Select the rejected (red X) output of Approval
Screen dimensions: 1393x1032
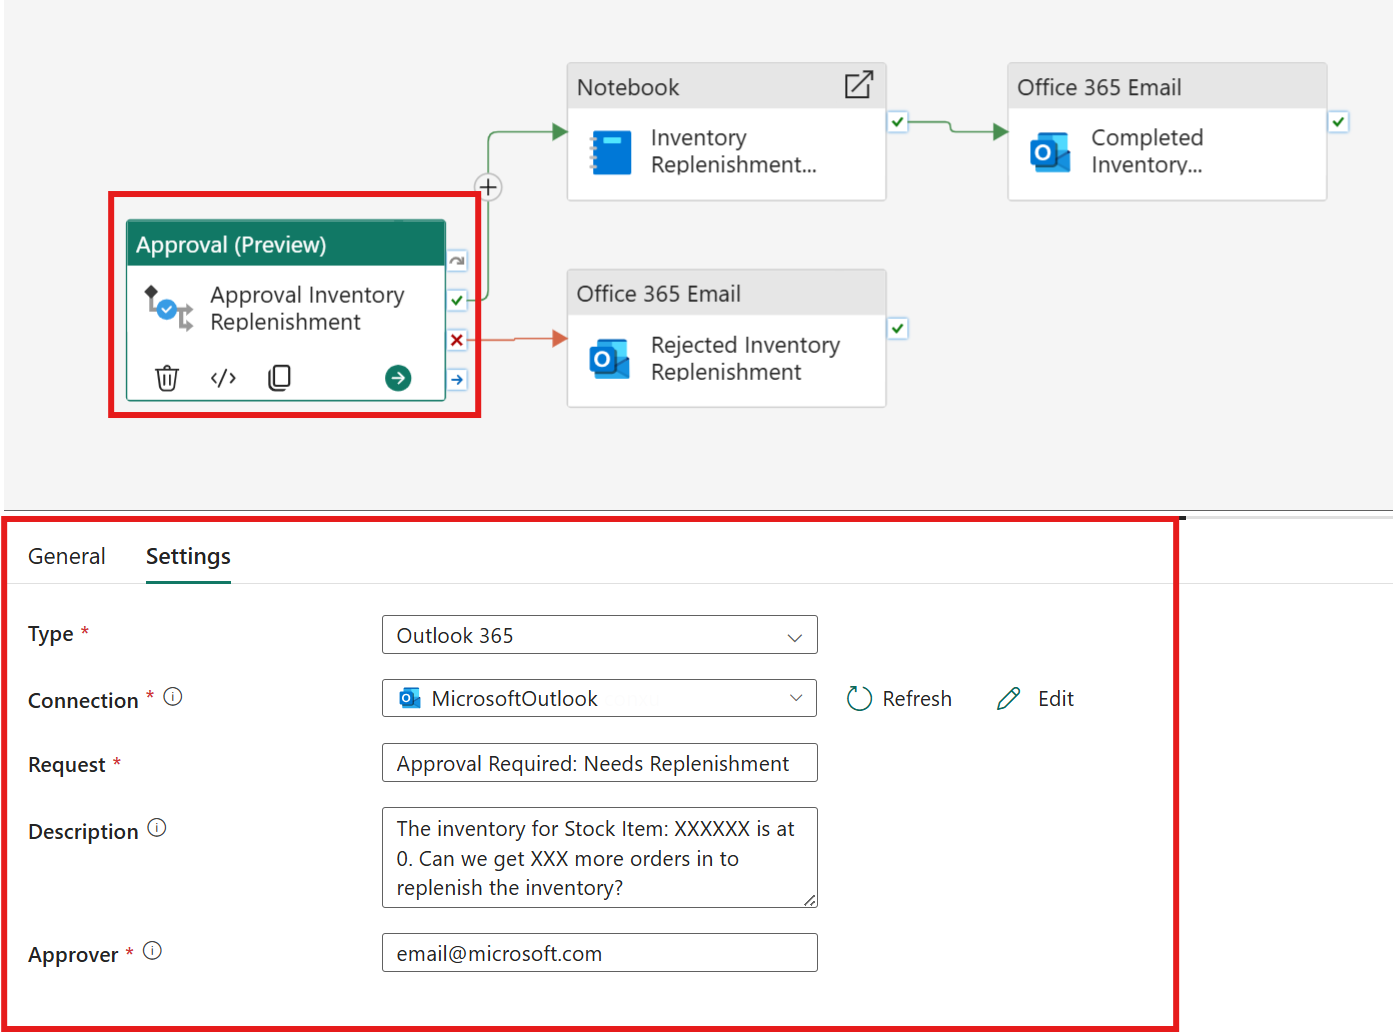coord(457,340)
